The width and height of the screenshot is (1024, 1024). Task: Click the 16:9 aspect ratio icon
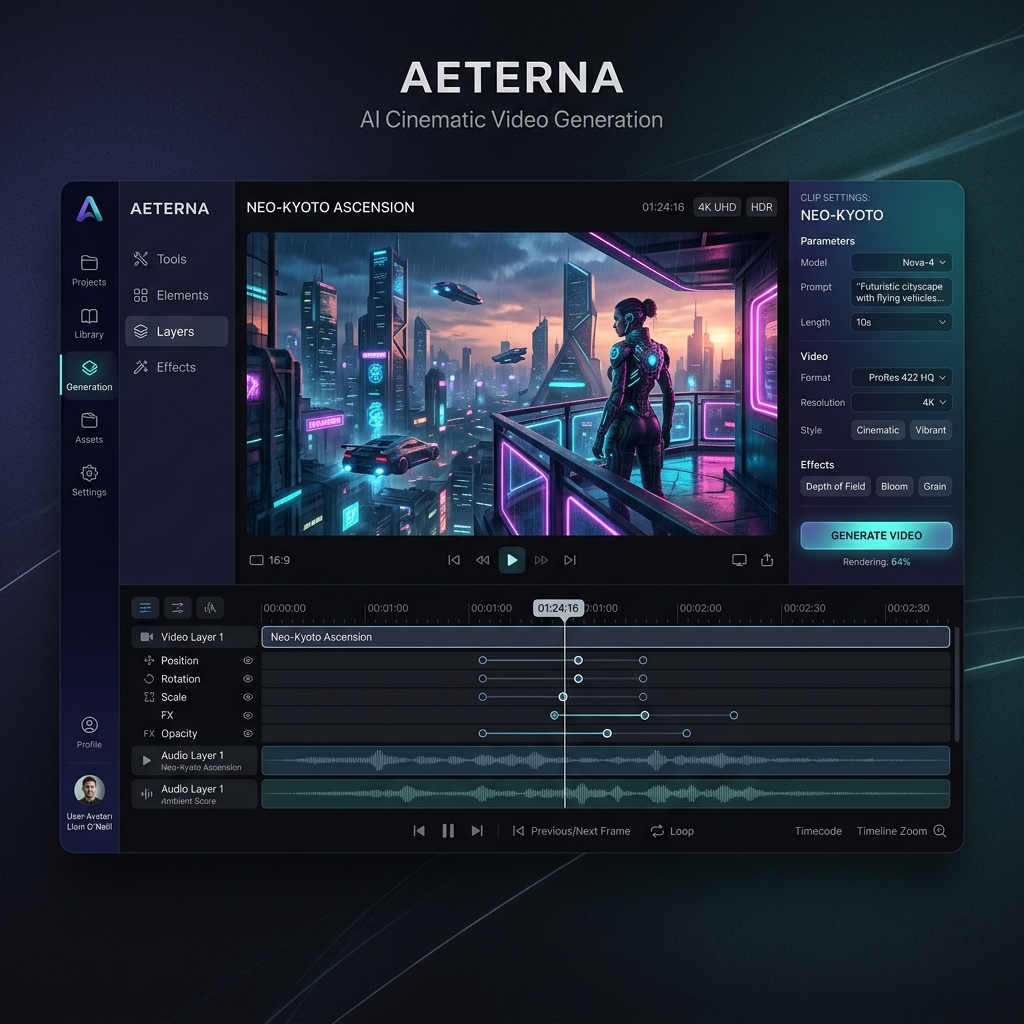[257, 560]
